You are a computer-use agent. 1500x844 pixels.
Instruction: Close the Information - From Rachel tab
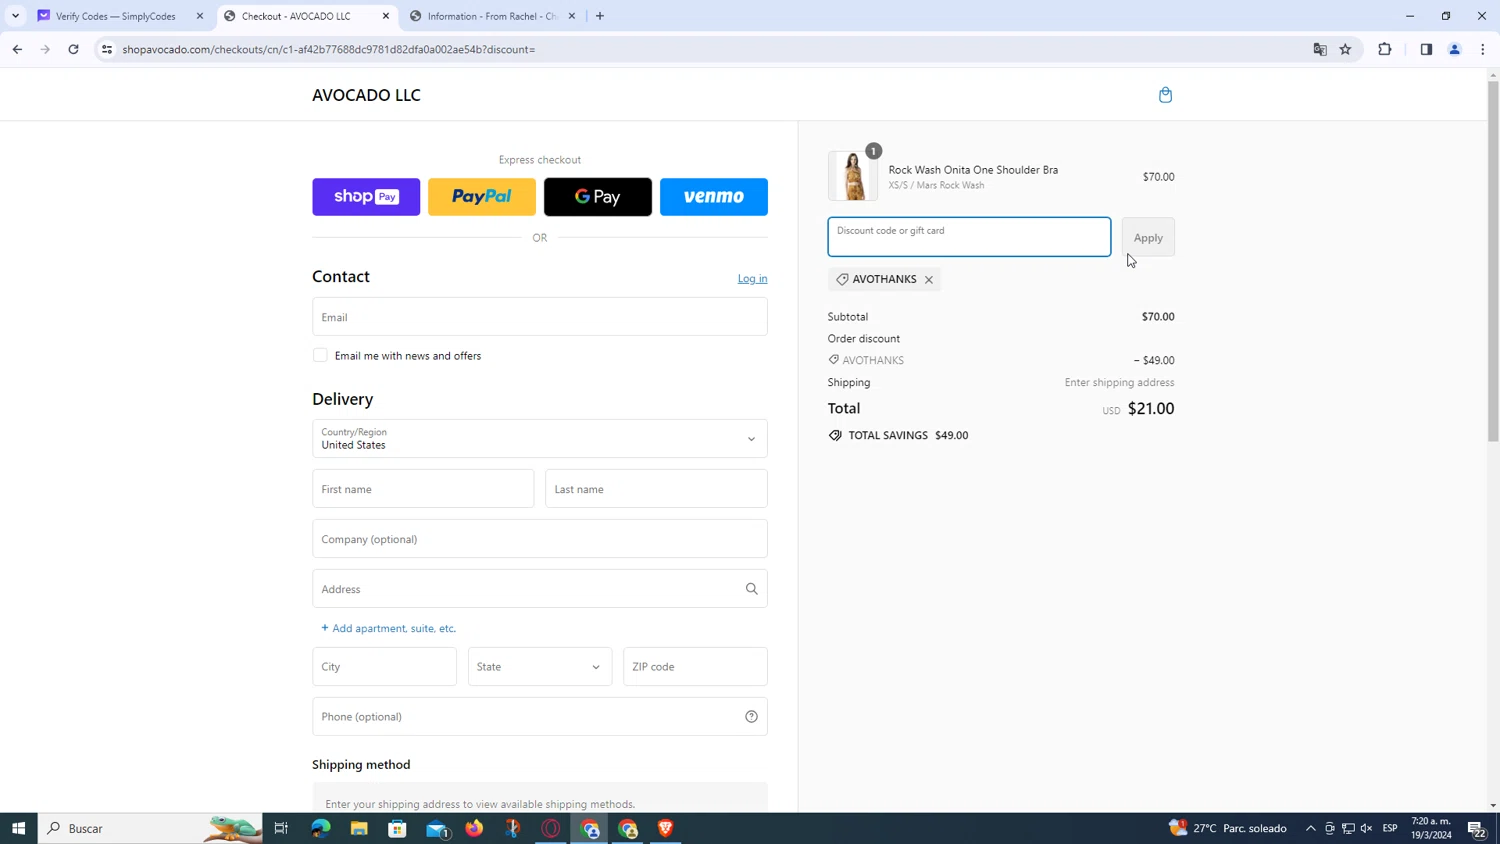point(572,16)
